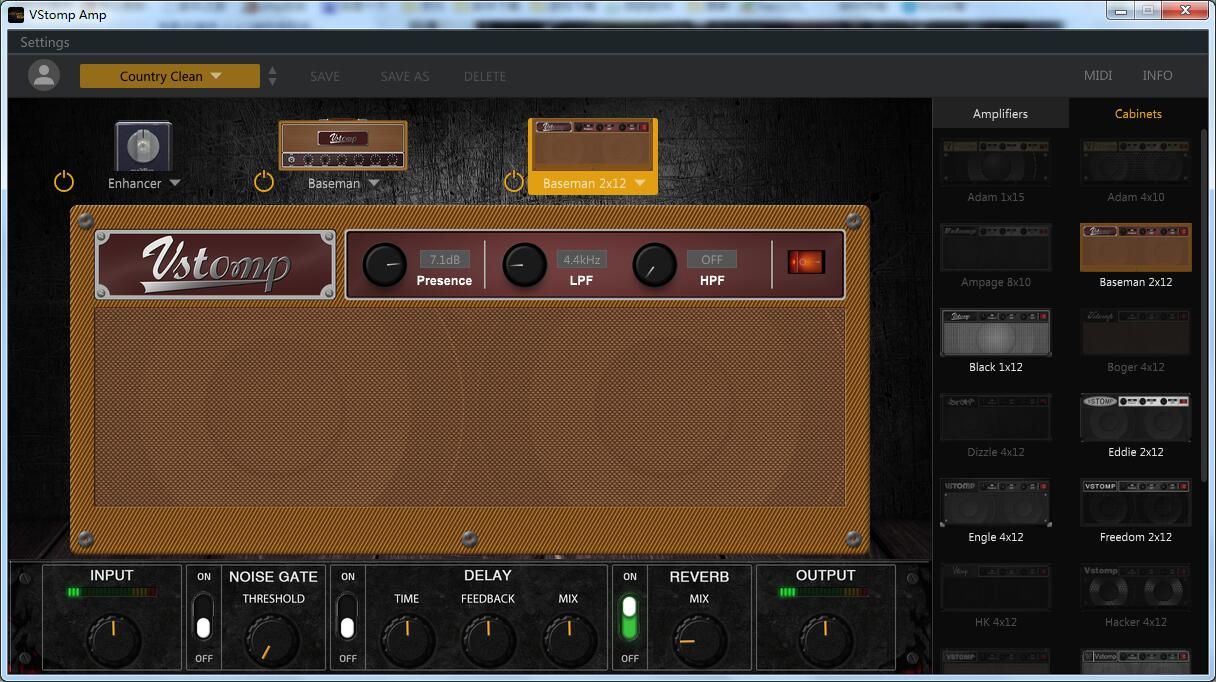The width and height of the screenshot is (1216, 682).
Task: Select the Black 1x12 cabinet
Action: (995, 333)
